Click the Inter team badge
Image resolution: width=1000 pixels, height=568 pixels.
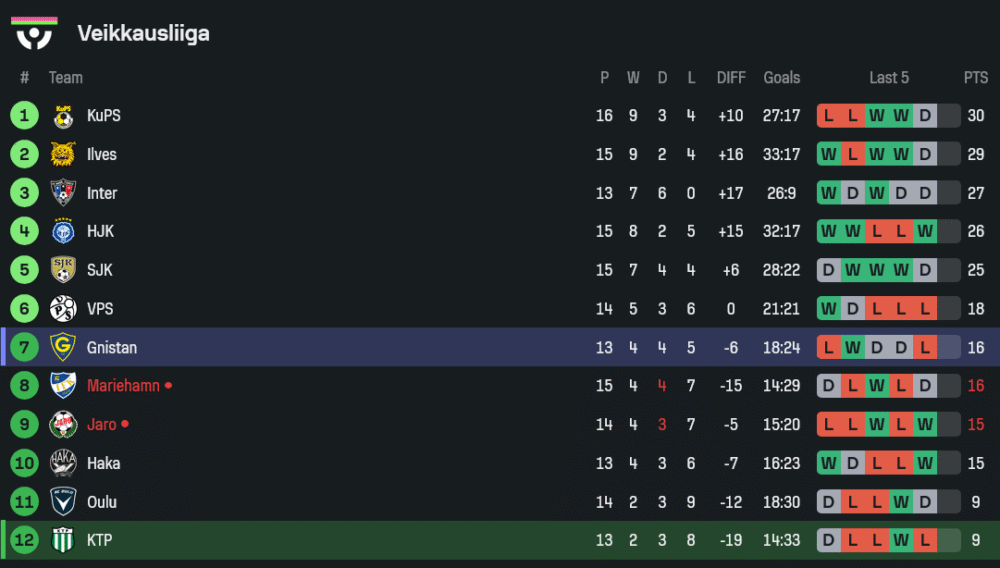[63, 193]
